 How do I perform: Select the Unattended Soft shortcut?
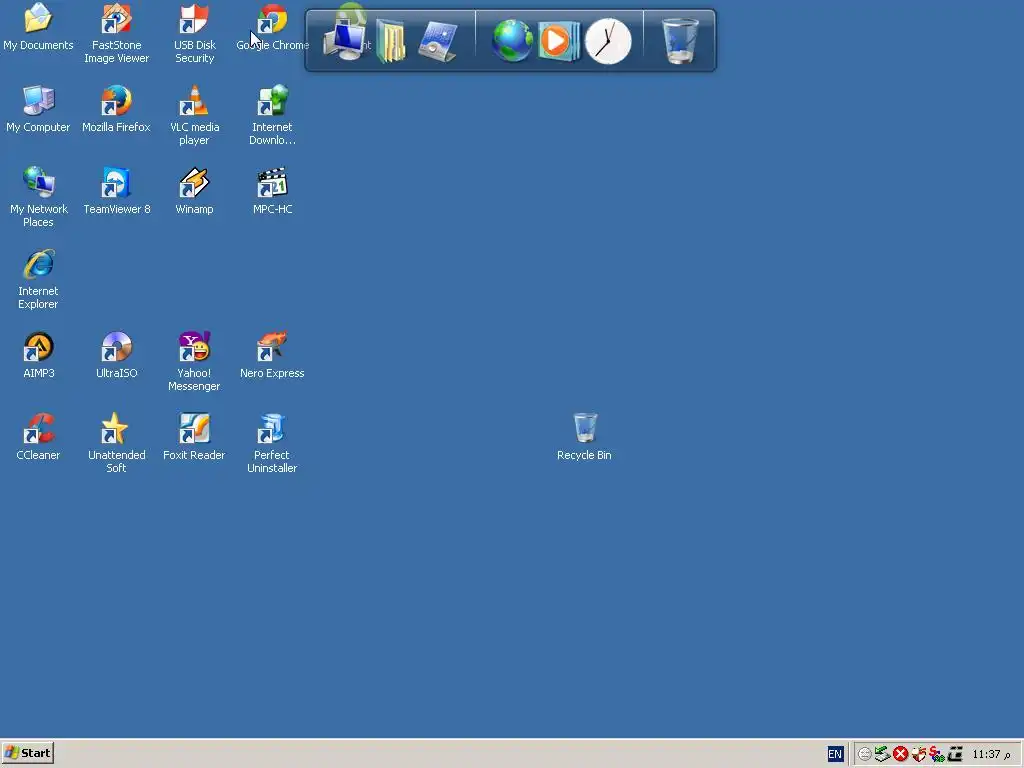[x=116, y=443]
